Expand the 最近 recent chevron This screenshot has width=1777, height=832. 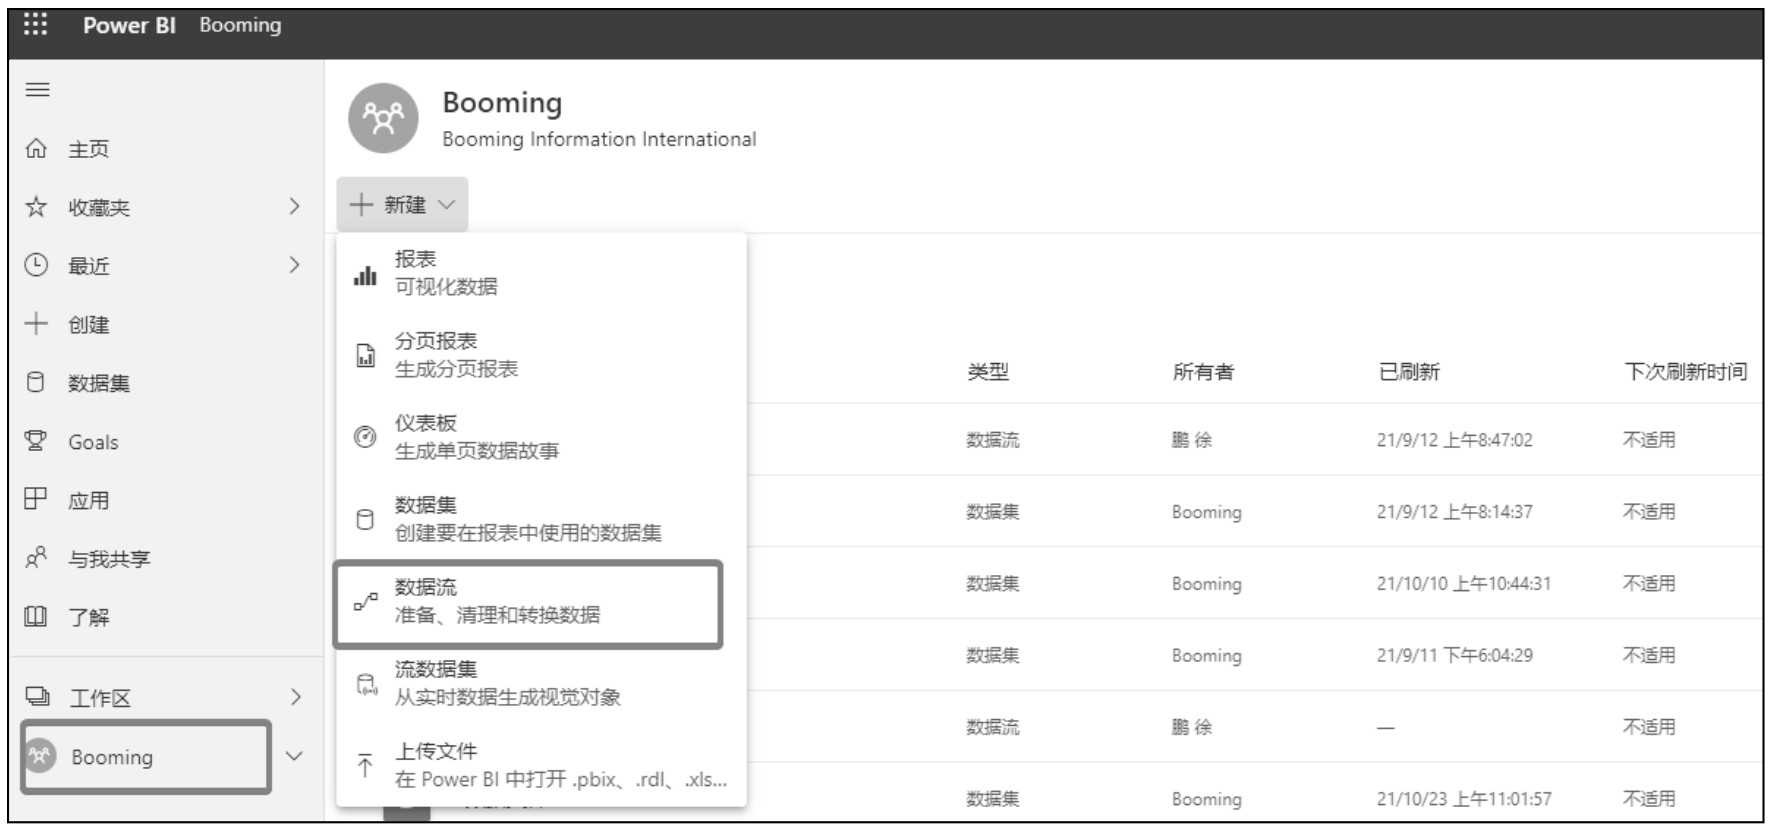(x=294, y=265)
